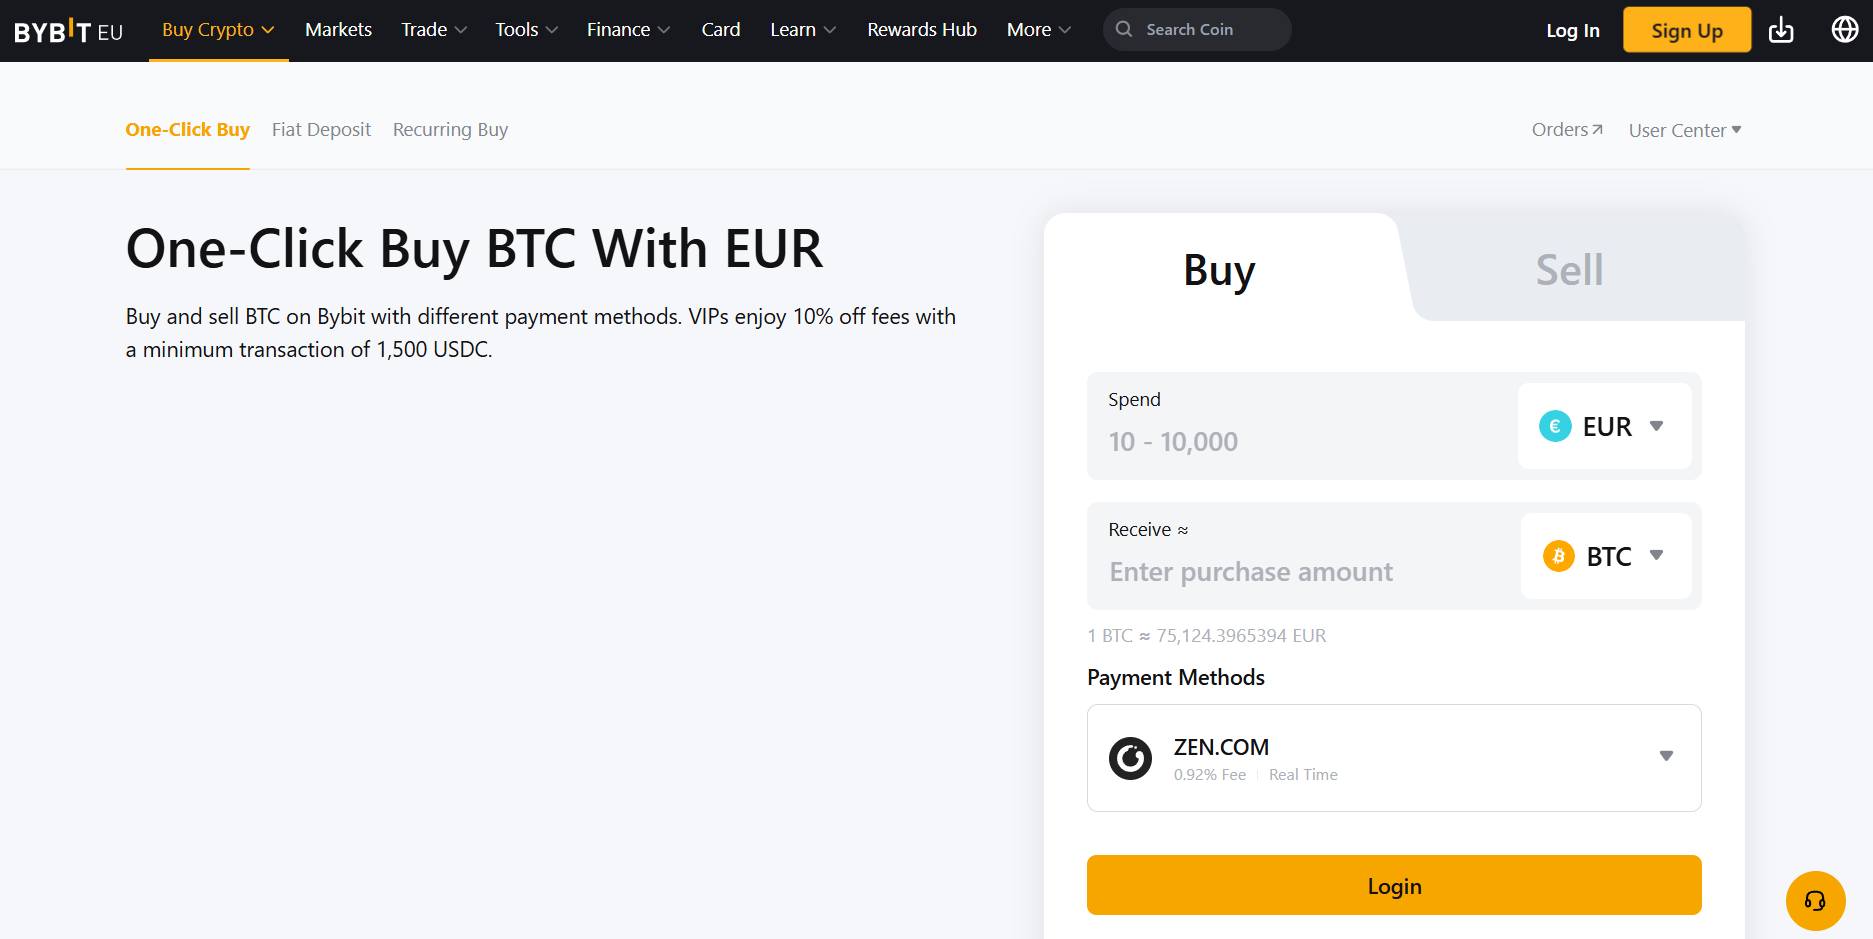Image resolution: width=1873 pixels, height=939 pixels.
Task: Click the Bitcoin coin icon
Action: tap(1558, 556)
